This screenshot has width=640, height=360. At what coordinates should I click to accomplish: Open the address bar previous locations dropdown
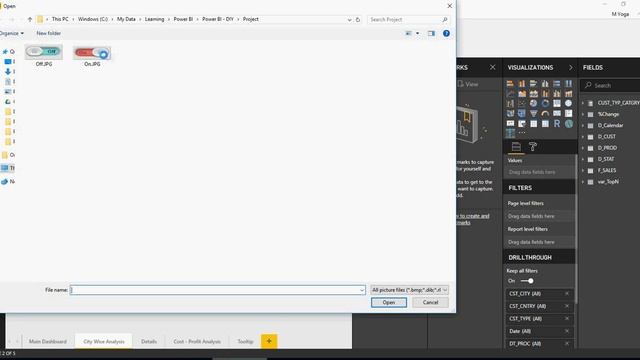pos(349,20)
